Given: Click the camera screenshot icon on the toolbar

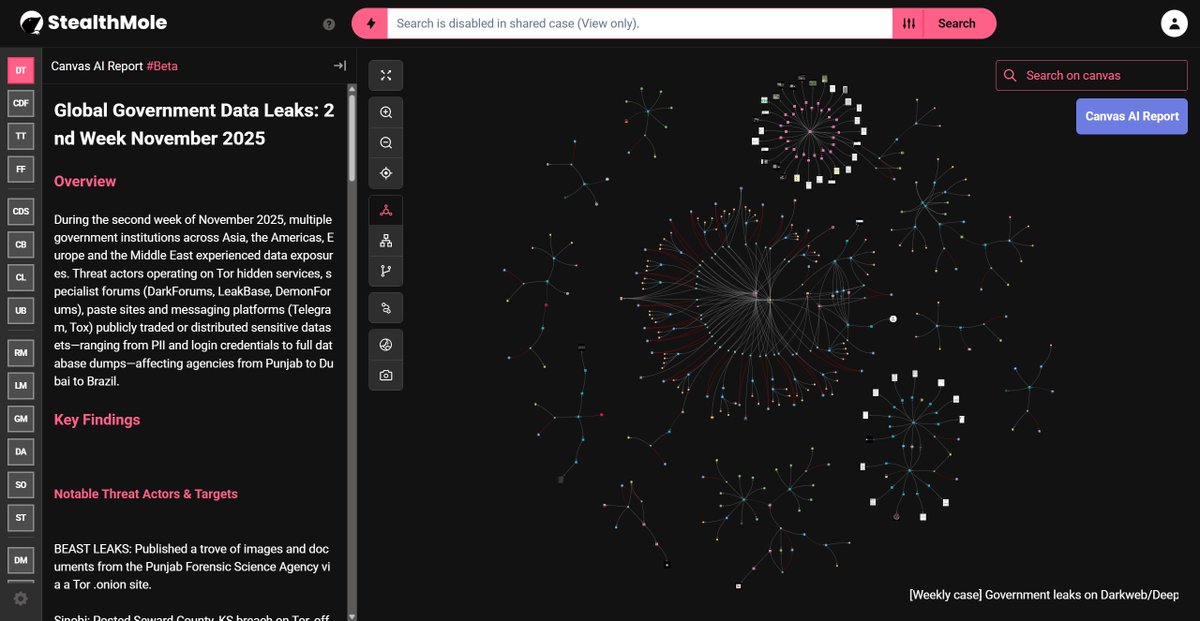Looking at the screenshot, I should pyautogui.click(x=385, y=375).
